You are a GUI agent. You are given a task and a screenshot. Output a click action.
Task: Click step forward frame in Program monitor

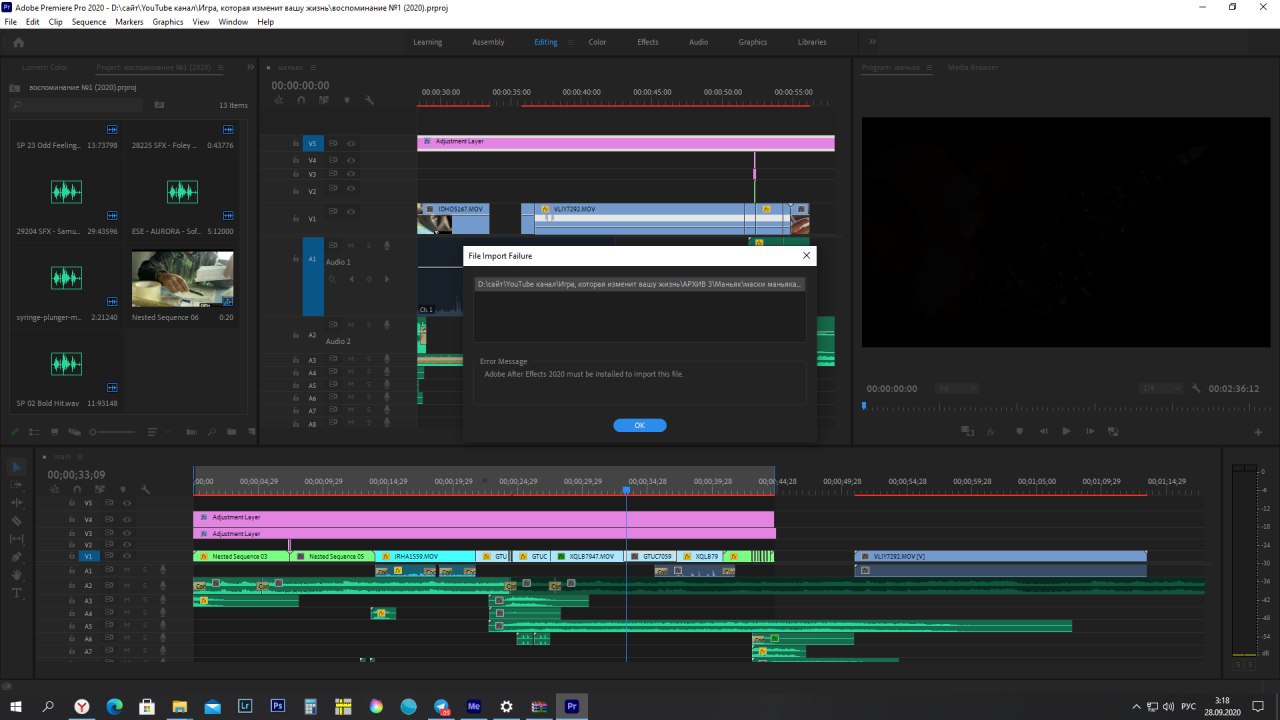[x=1090, y=431]
